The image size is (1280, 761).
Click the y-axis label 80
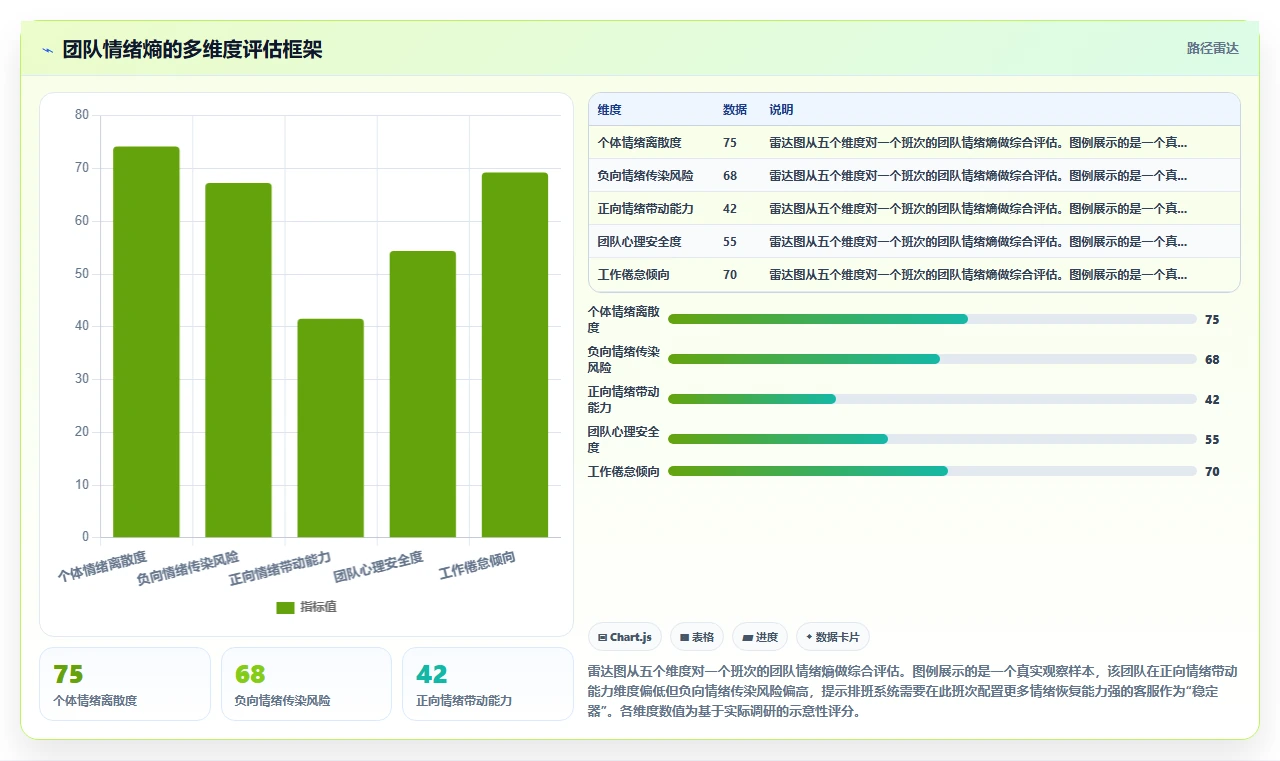pos(82,115)
